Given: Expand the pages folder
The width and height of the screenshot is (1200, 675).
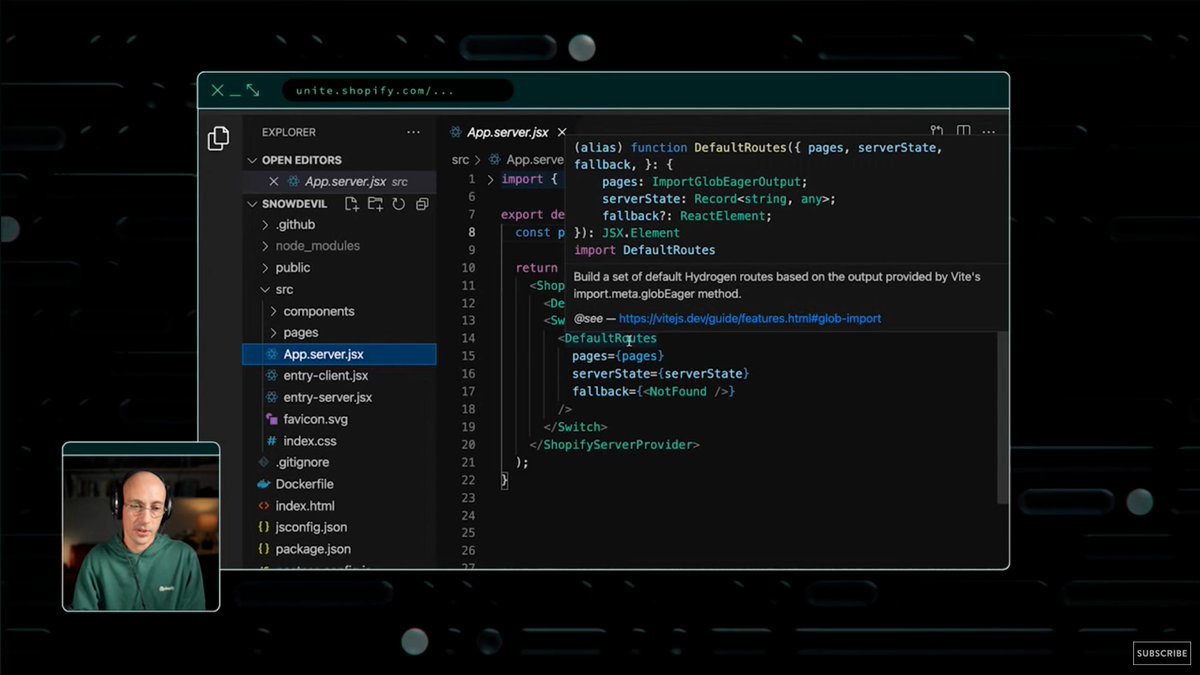Looking at the screenshot, I should coord(273,333).
